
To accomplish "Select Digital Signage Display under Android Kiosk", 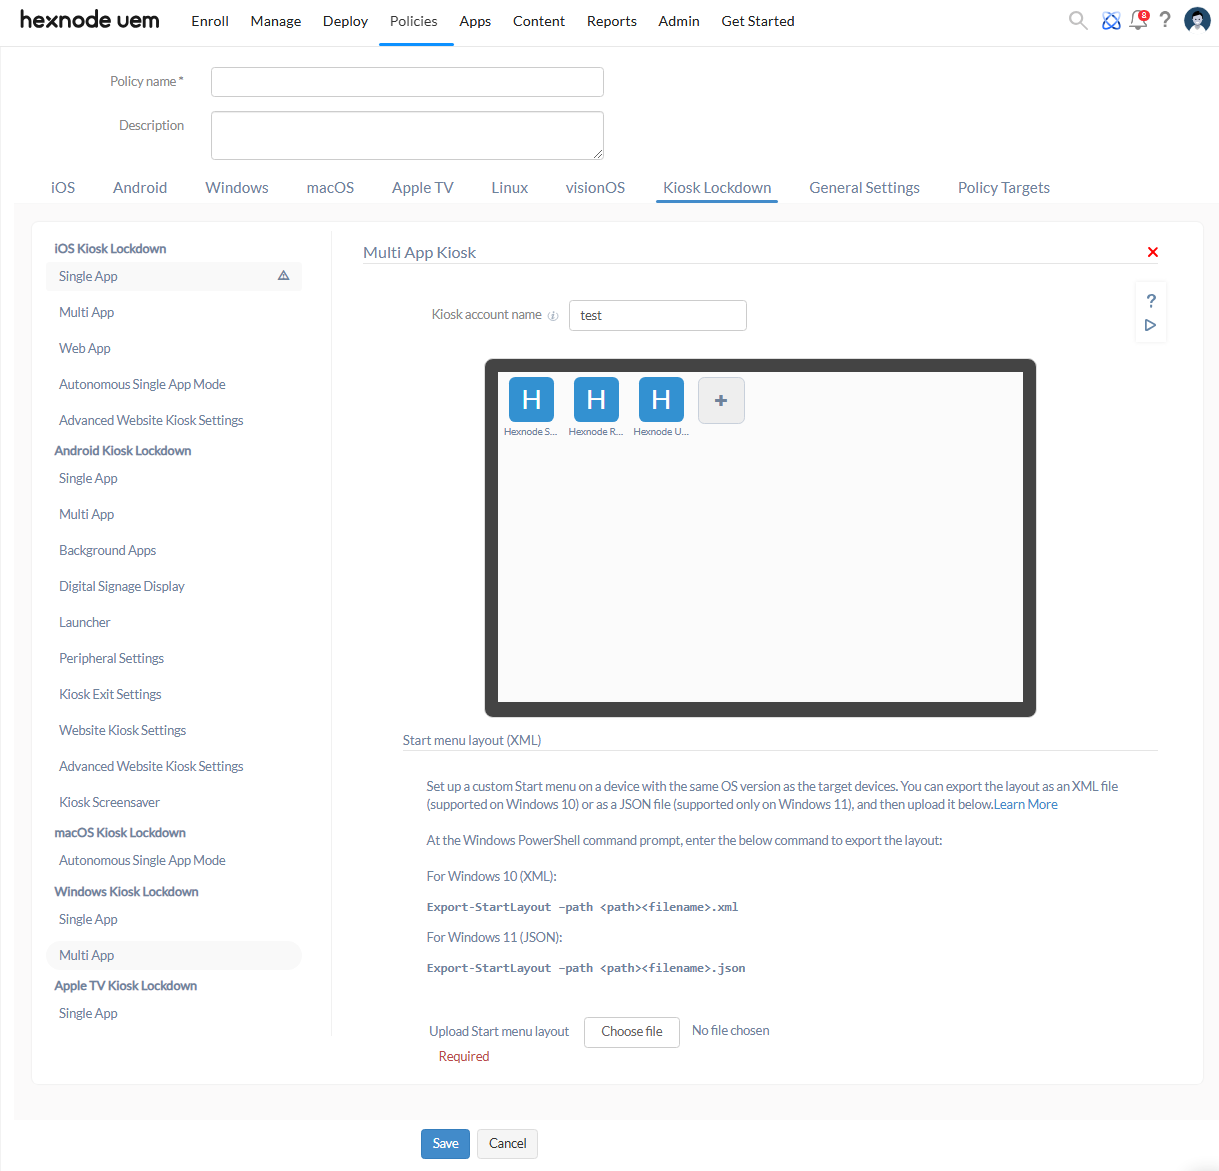I will pyautogui.click(x=122, y=587).
